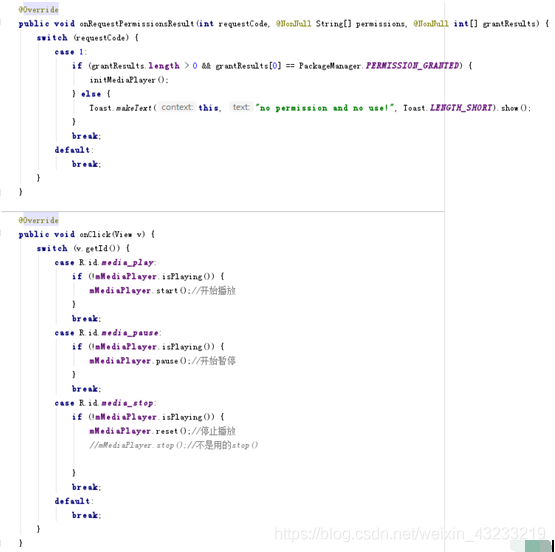
Task: Click the break statement under case 1
Action: pos(86,136)
